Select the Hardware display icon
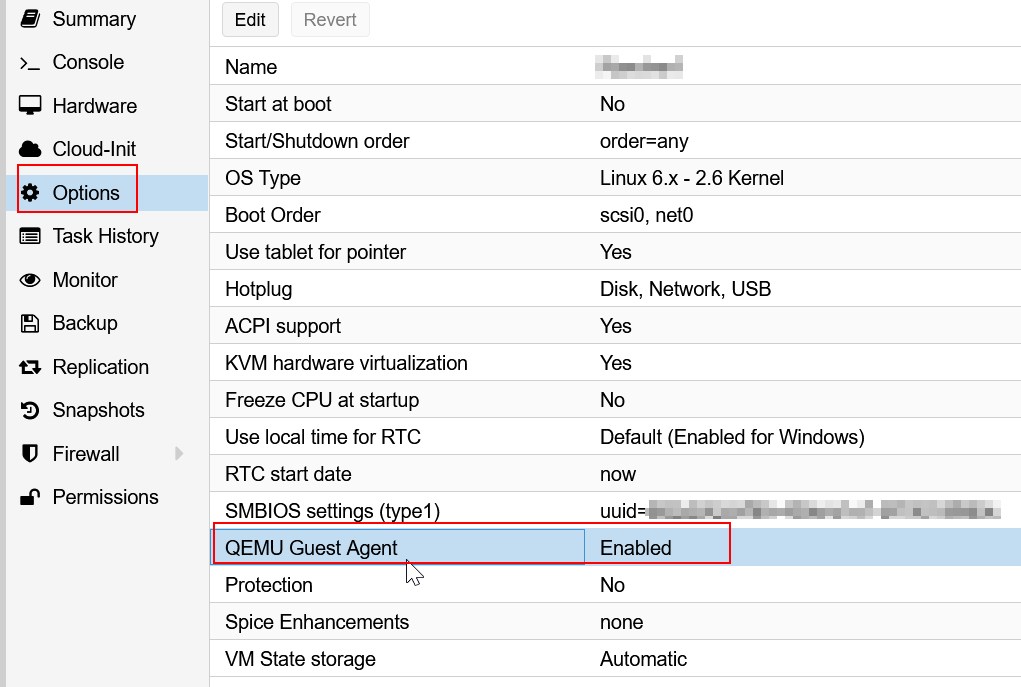Screen dimensions: 1021x687 point(30,105)
